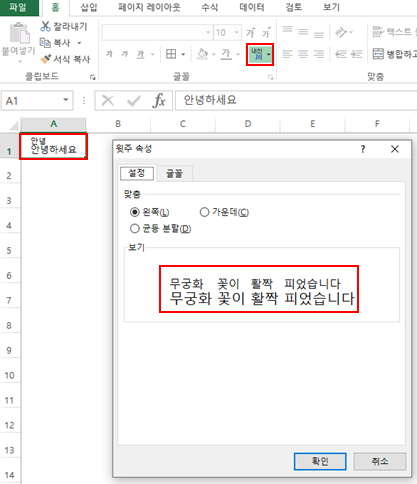Toggle underline 가 formatting
The height and width of the screenshot is (484, 417).
pyautogui.click(x=140, y=54)
